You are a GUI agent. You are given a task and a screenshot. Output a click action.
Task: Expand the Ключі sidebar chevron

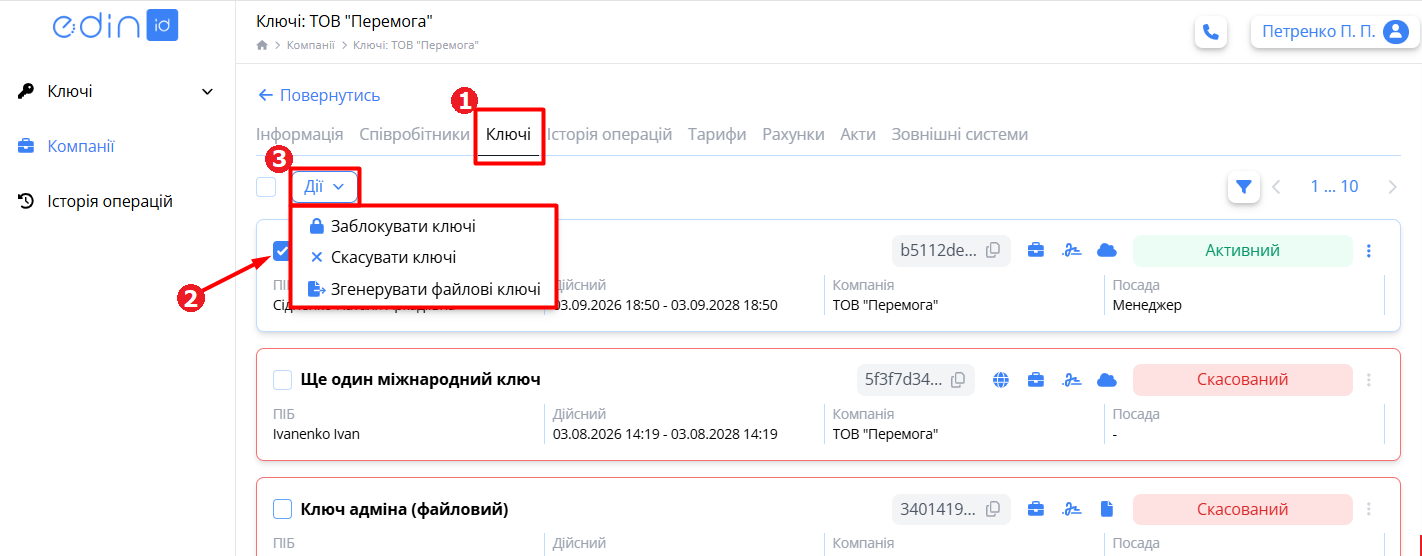point(208,92)
